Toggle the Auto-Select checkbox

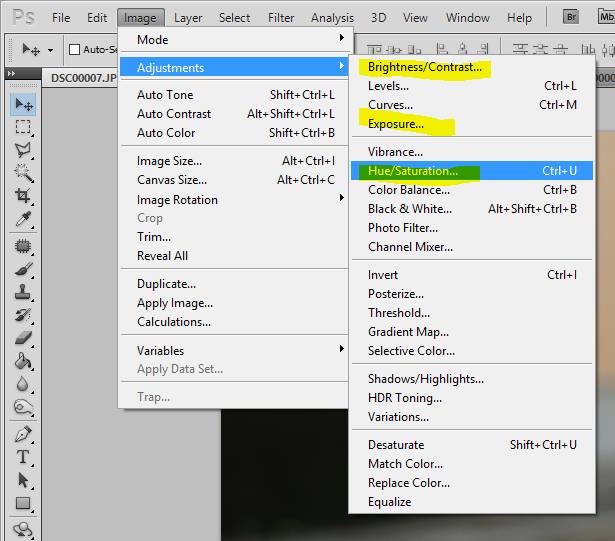point(75,50)
